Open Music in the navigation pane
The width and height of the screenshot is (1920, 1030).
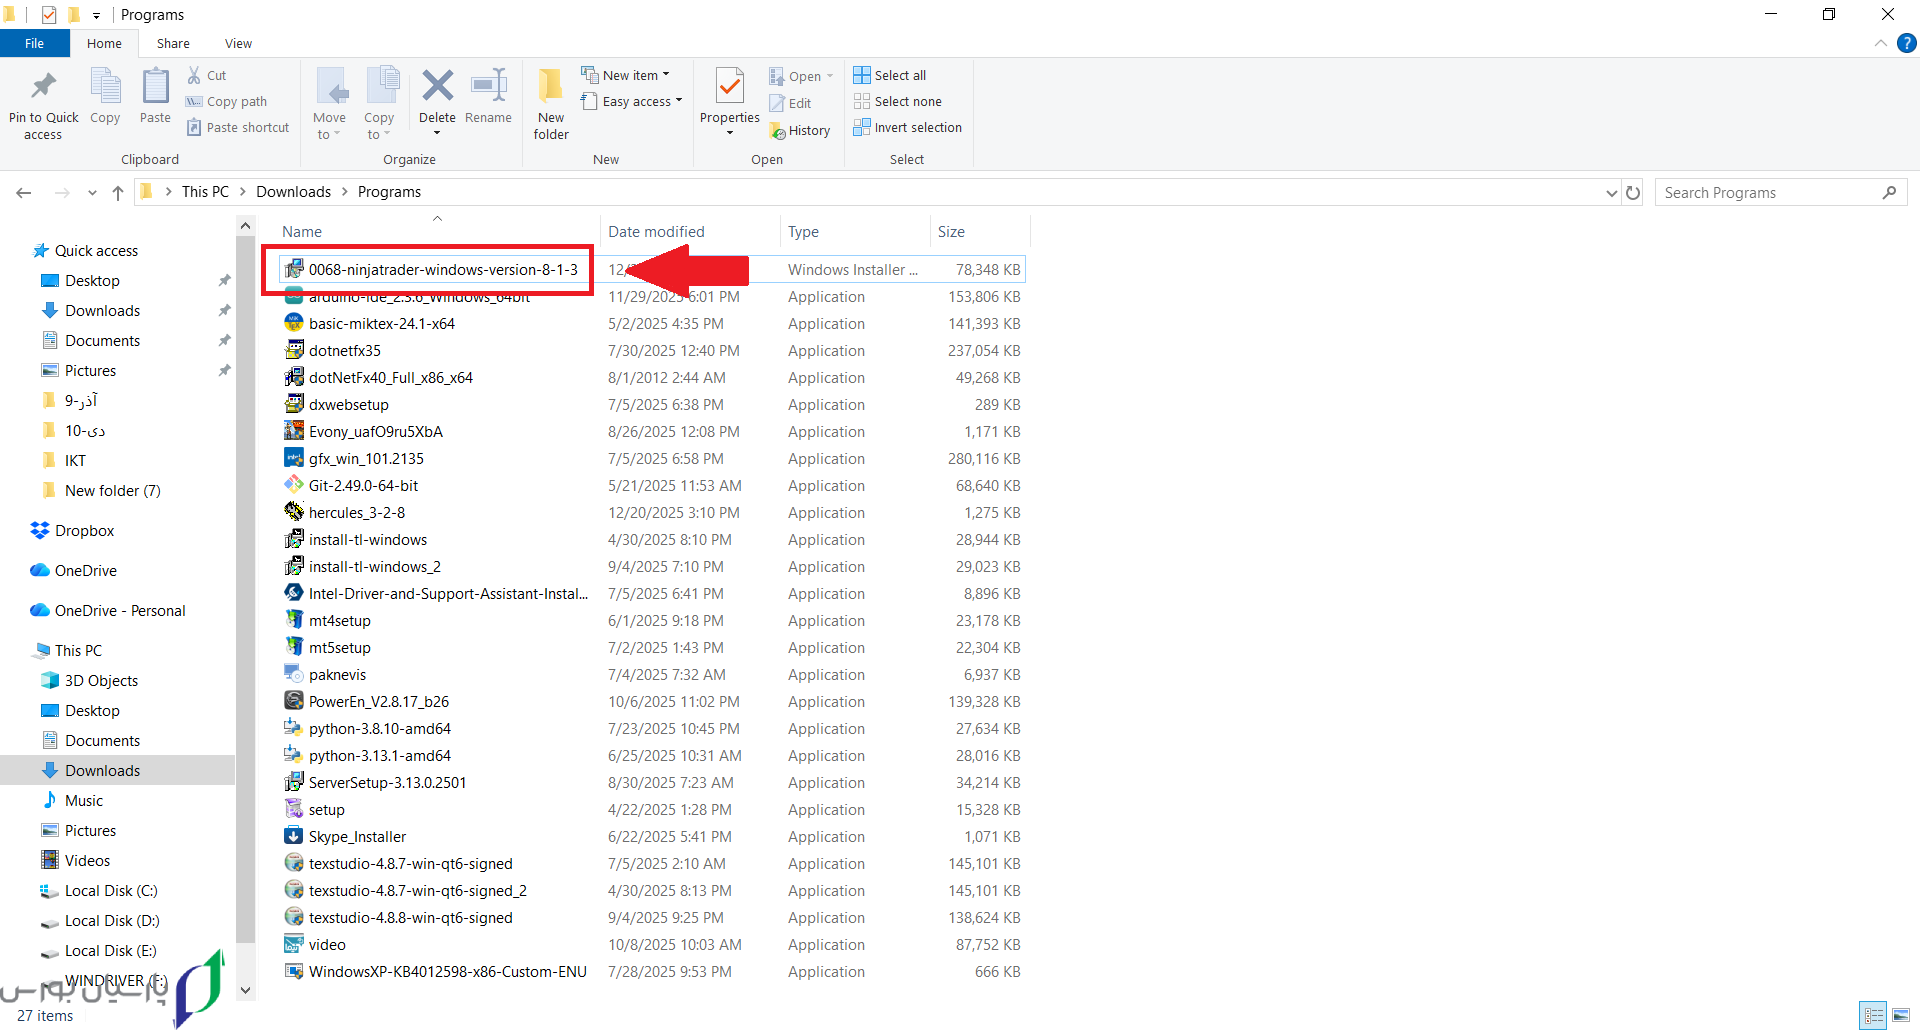click(x=83, y=800)
